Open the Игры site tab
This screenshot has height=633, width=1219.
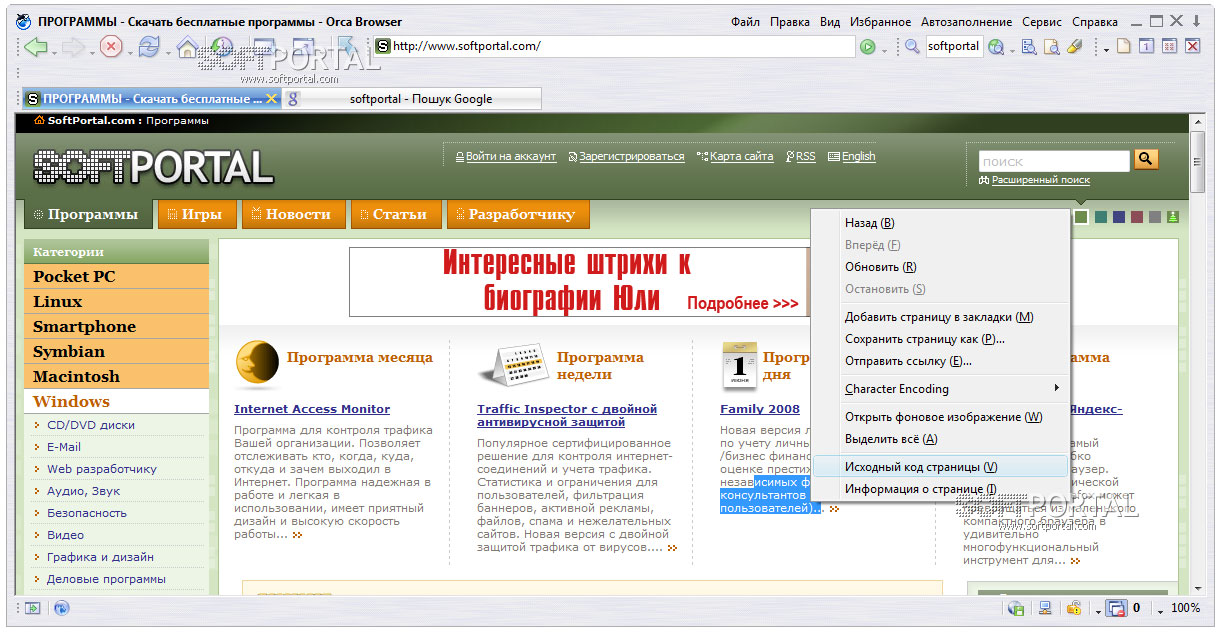[196, 214]
